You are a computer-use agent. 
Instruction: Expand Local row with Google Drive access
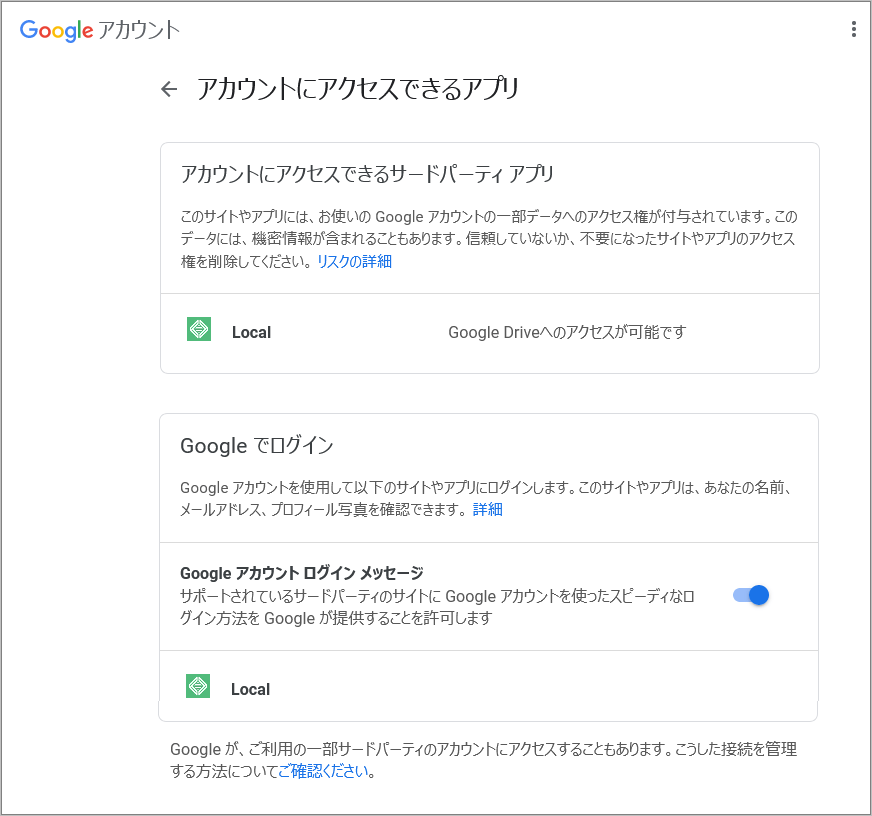[489, 333]
